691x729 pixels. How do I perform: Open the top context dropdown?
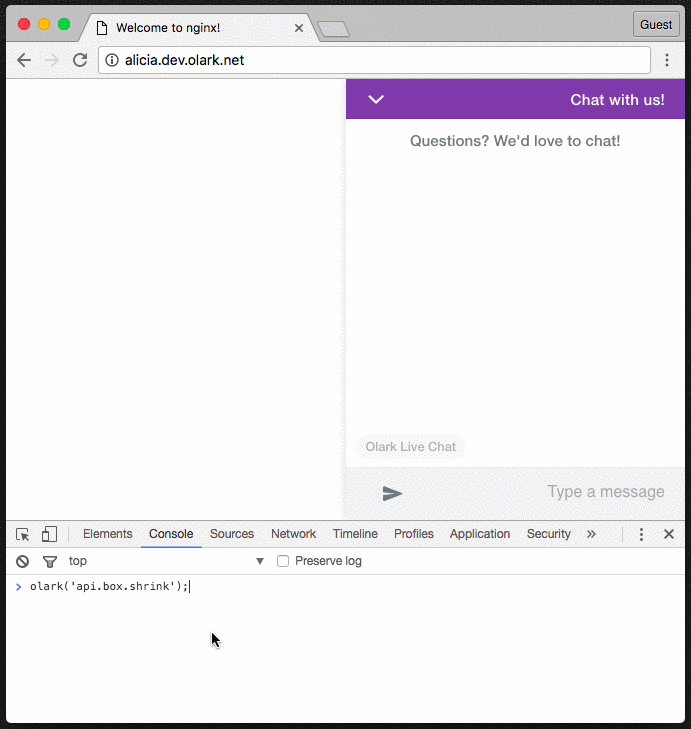165,561
